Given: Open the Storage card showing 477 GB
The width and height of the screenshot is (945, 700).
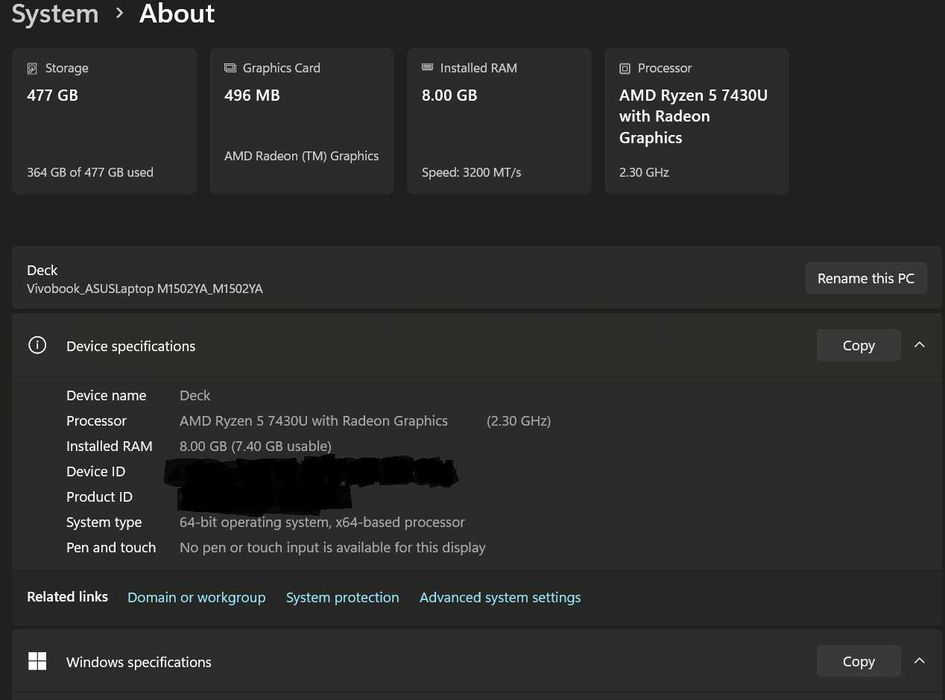Looking at the screenshot, I should [104, 121].
